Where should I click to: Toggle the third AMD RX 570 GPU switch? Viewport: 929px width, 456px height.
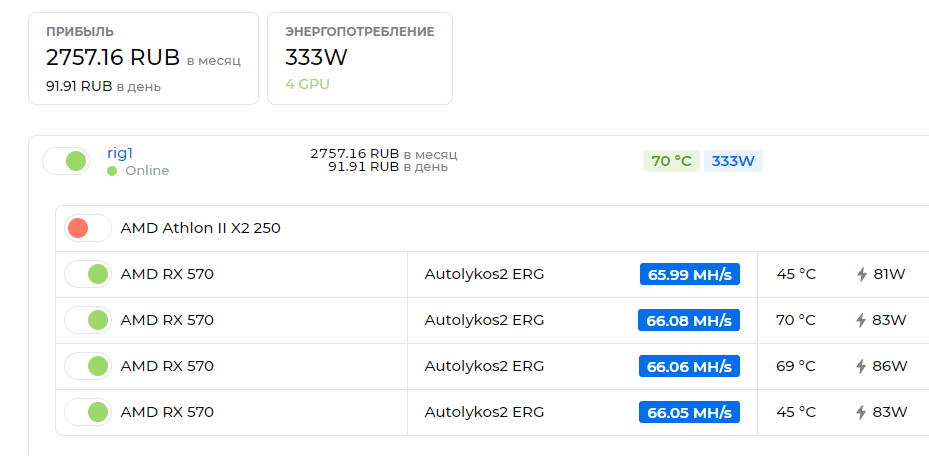click(88, 366)
